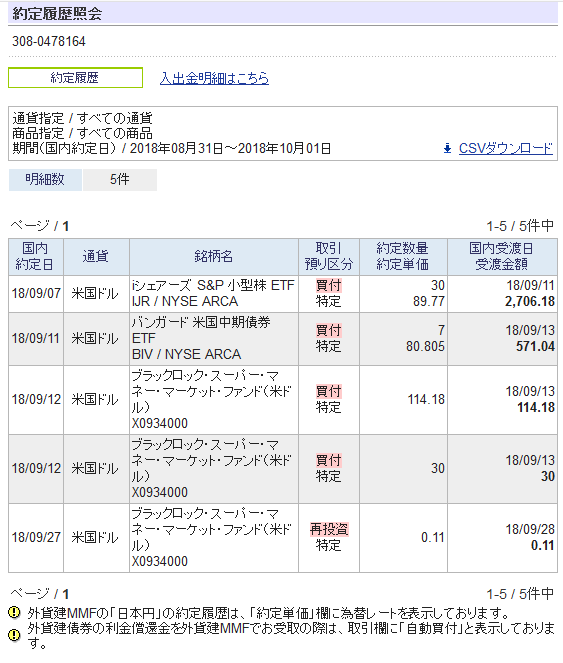Click the second yellow warning icon about 外貨建債券

14,635
